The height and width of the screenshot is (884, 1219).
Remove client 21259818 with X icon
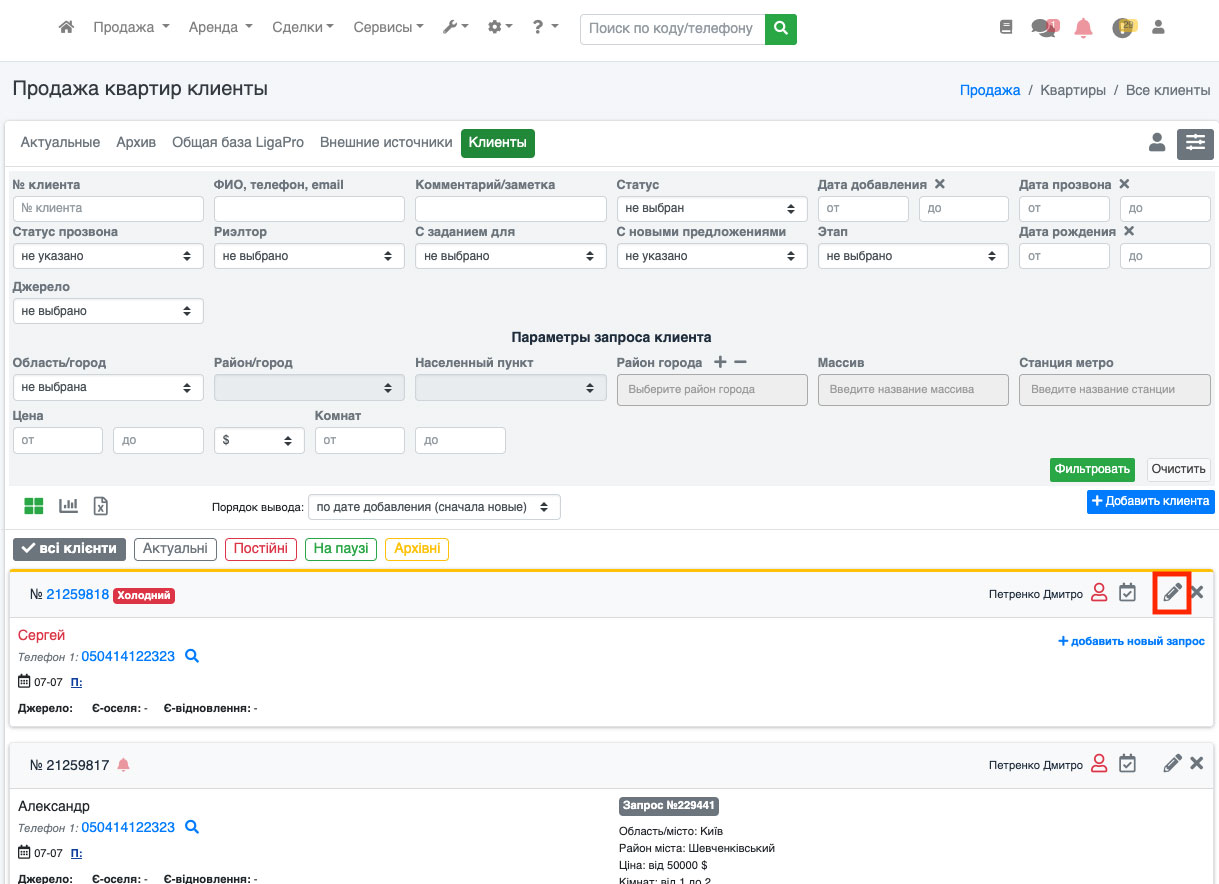[x=1197, y=593]
